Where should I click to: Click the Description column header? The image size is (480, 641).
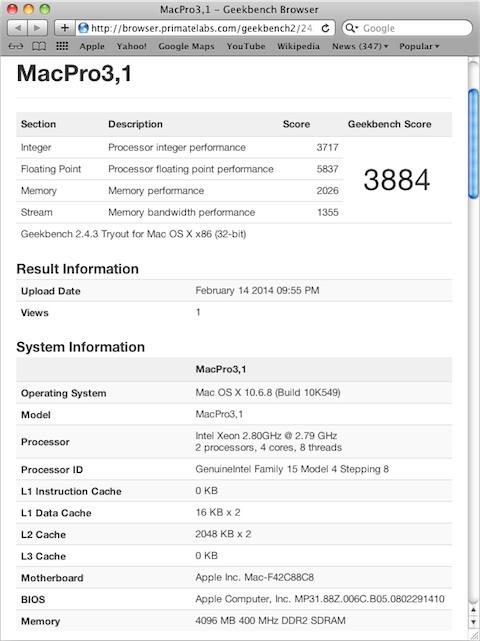[135, 124]
